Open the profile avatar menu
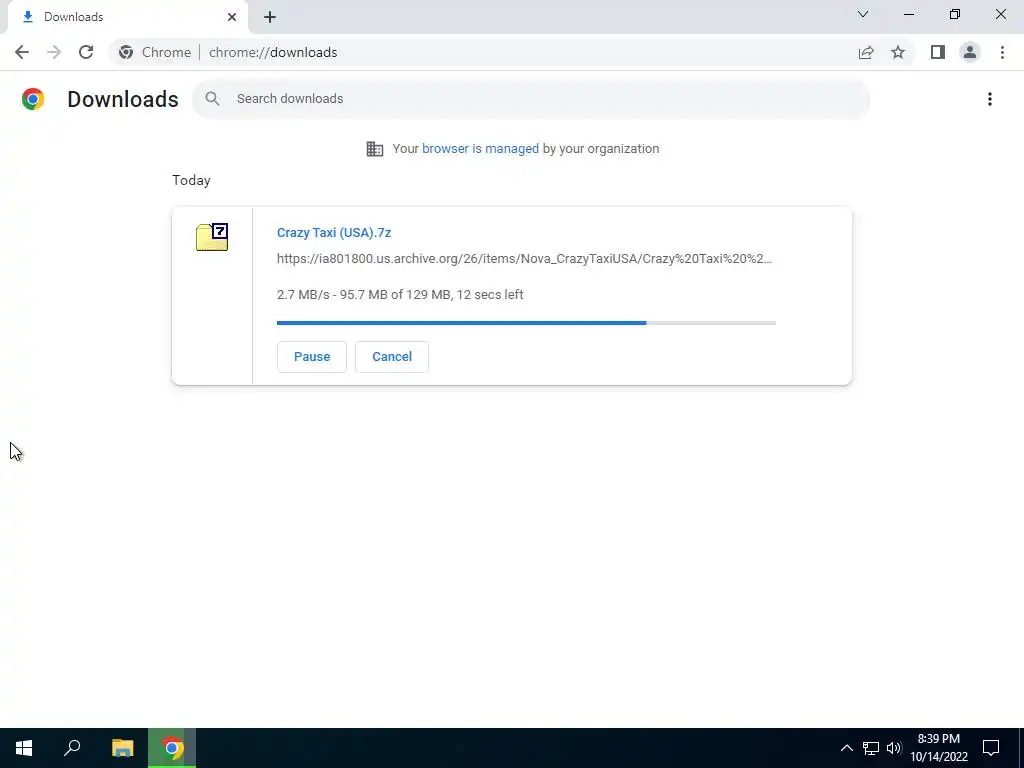Screen dimensions: 1024x768 click(970, 52)
